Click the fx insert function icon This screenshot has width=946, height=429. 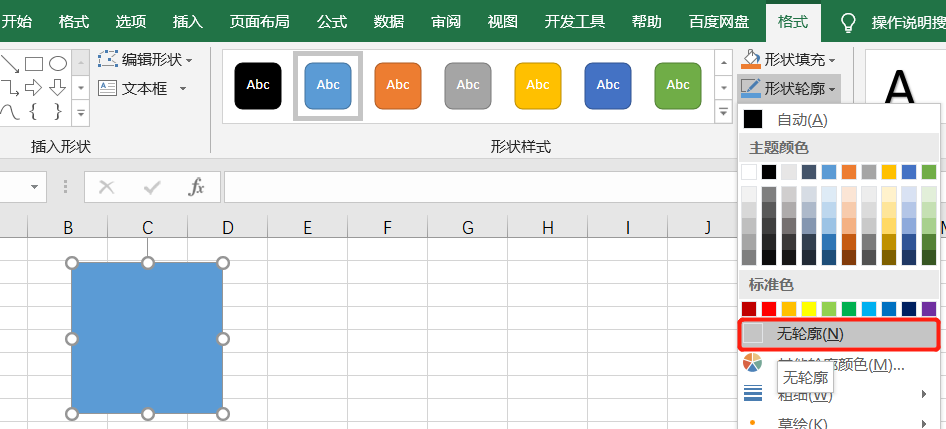197,187
